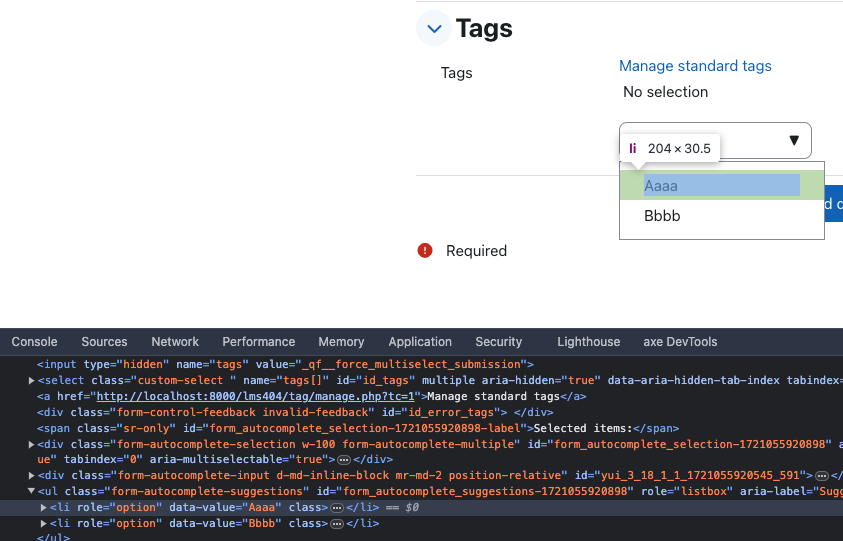The image size is (843, 541).
Task: Click the red Required exclamation icon
Action: [425, 251]
